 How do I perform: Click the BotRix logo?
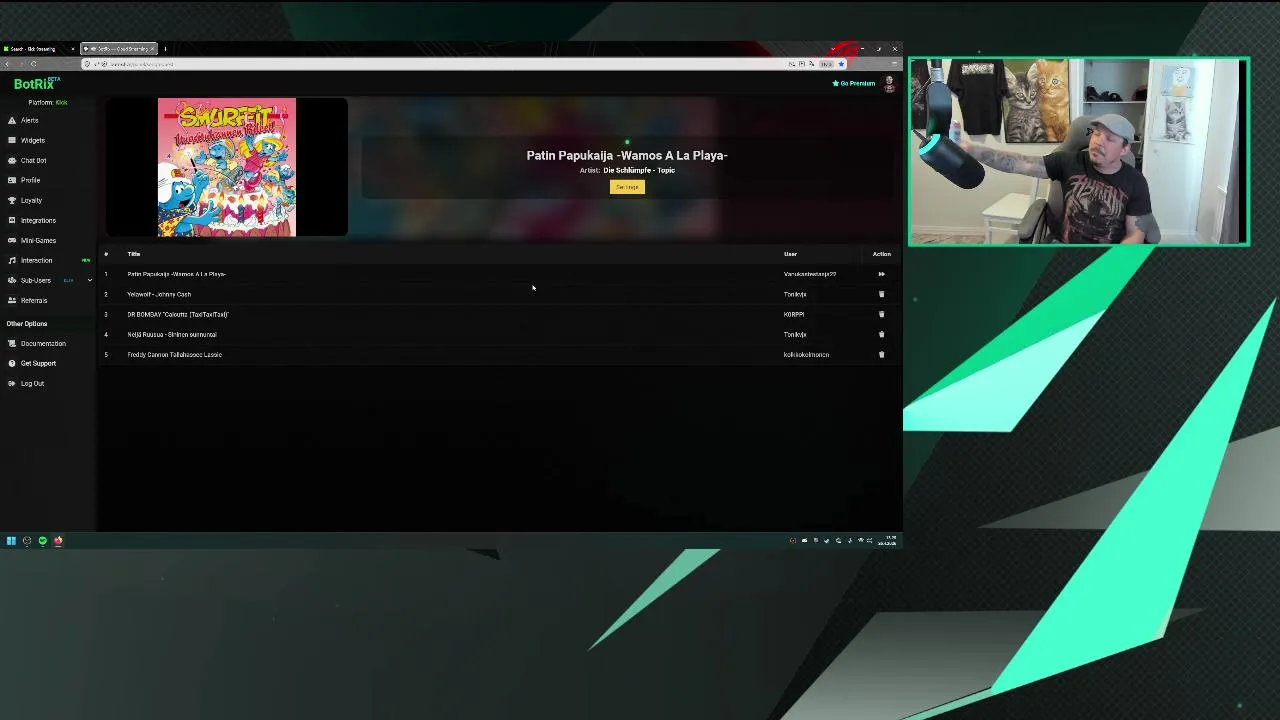click(36, 84)
